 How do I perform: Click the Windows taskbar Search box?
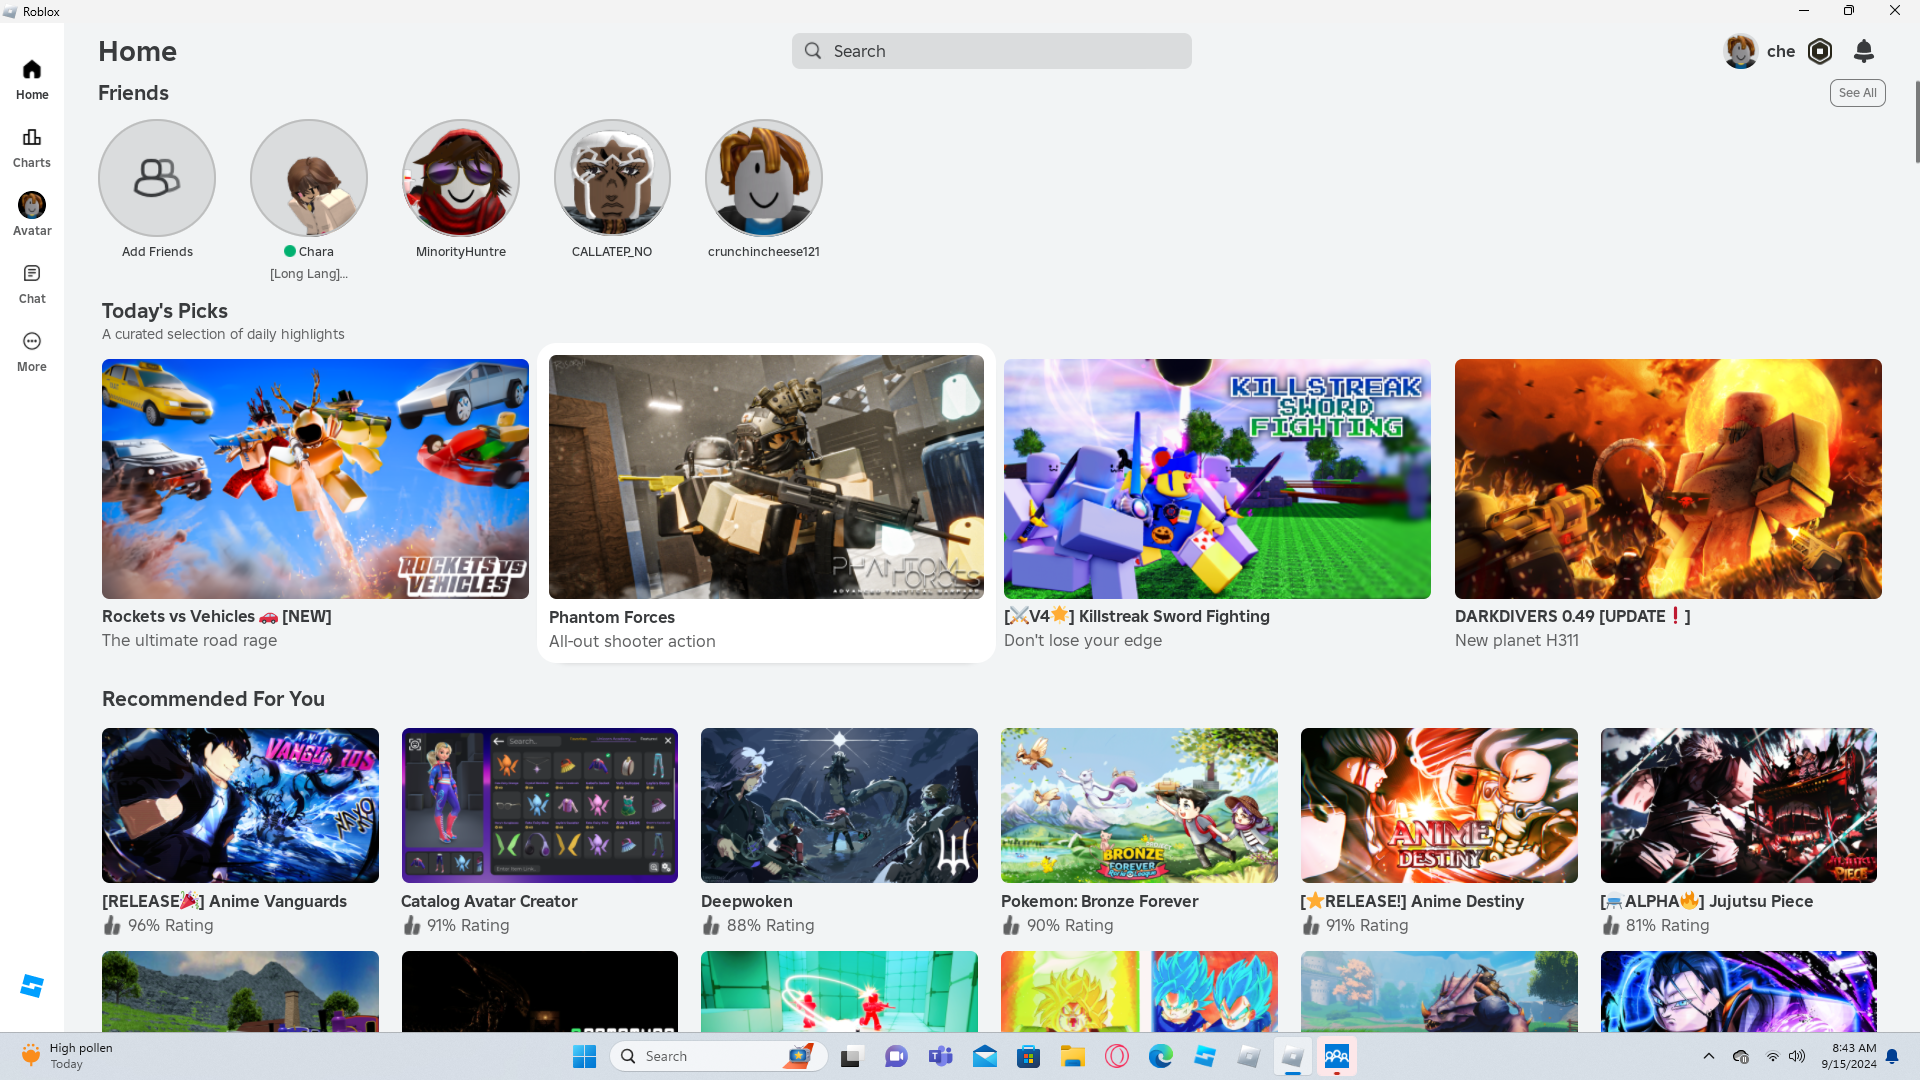pyautogui.click(x=719, y=1056)
